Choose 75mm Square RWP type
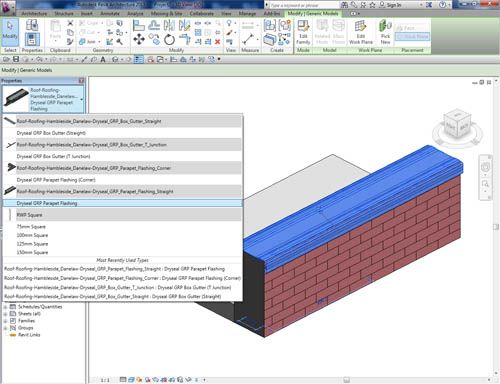The height and width of the screenshot is (384, 500). [x=122, y=227]
